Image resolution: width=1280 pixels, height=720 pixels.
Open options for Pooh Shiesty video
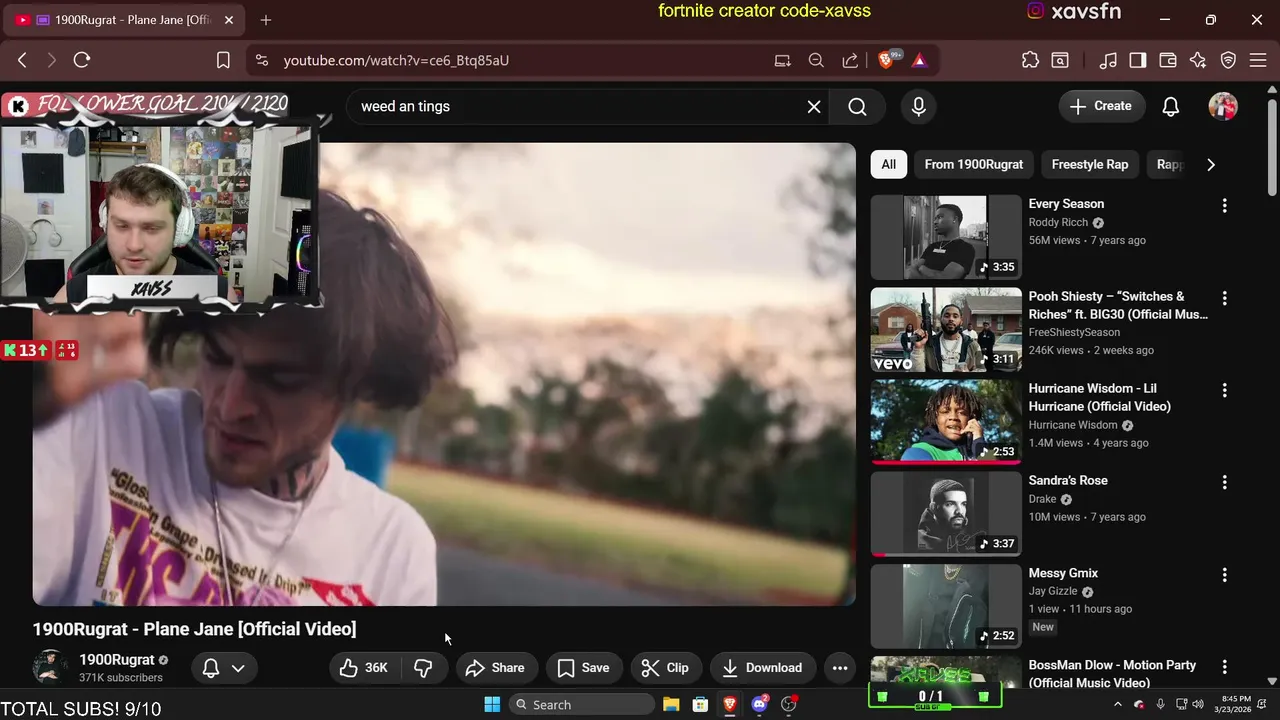1224,298
